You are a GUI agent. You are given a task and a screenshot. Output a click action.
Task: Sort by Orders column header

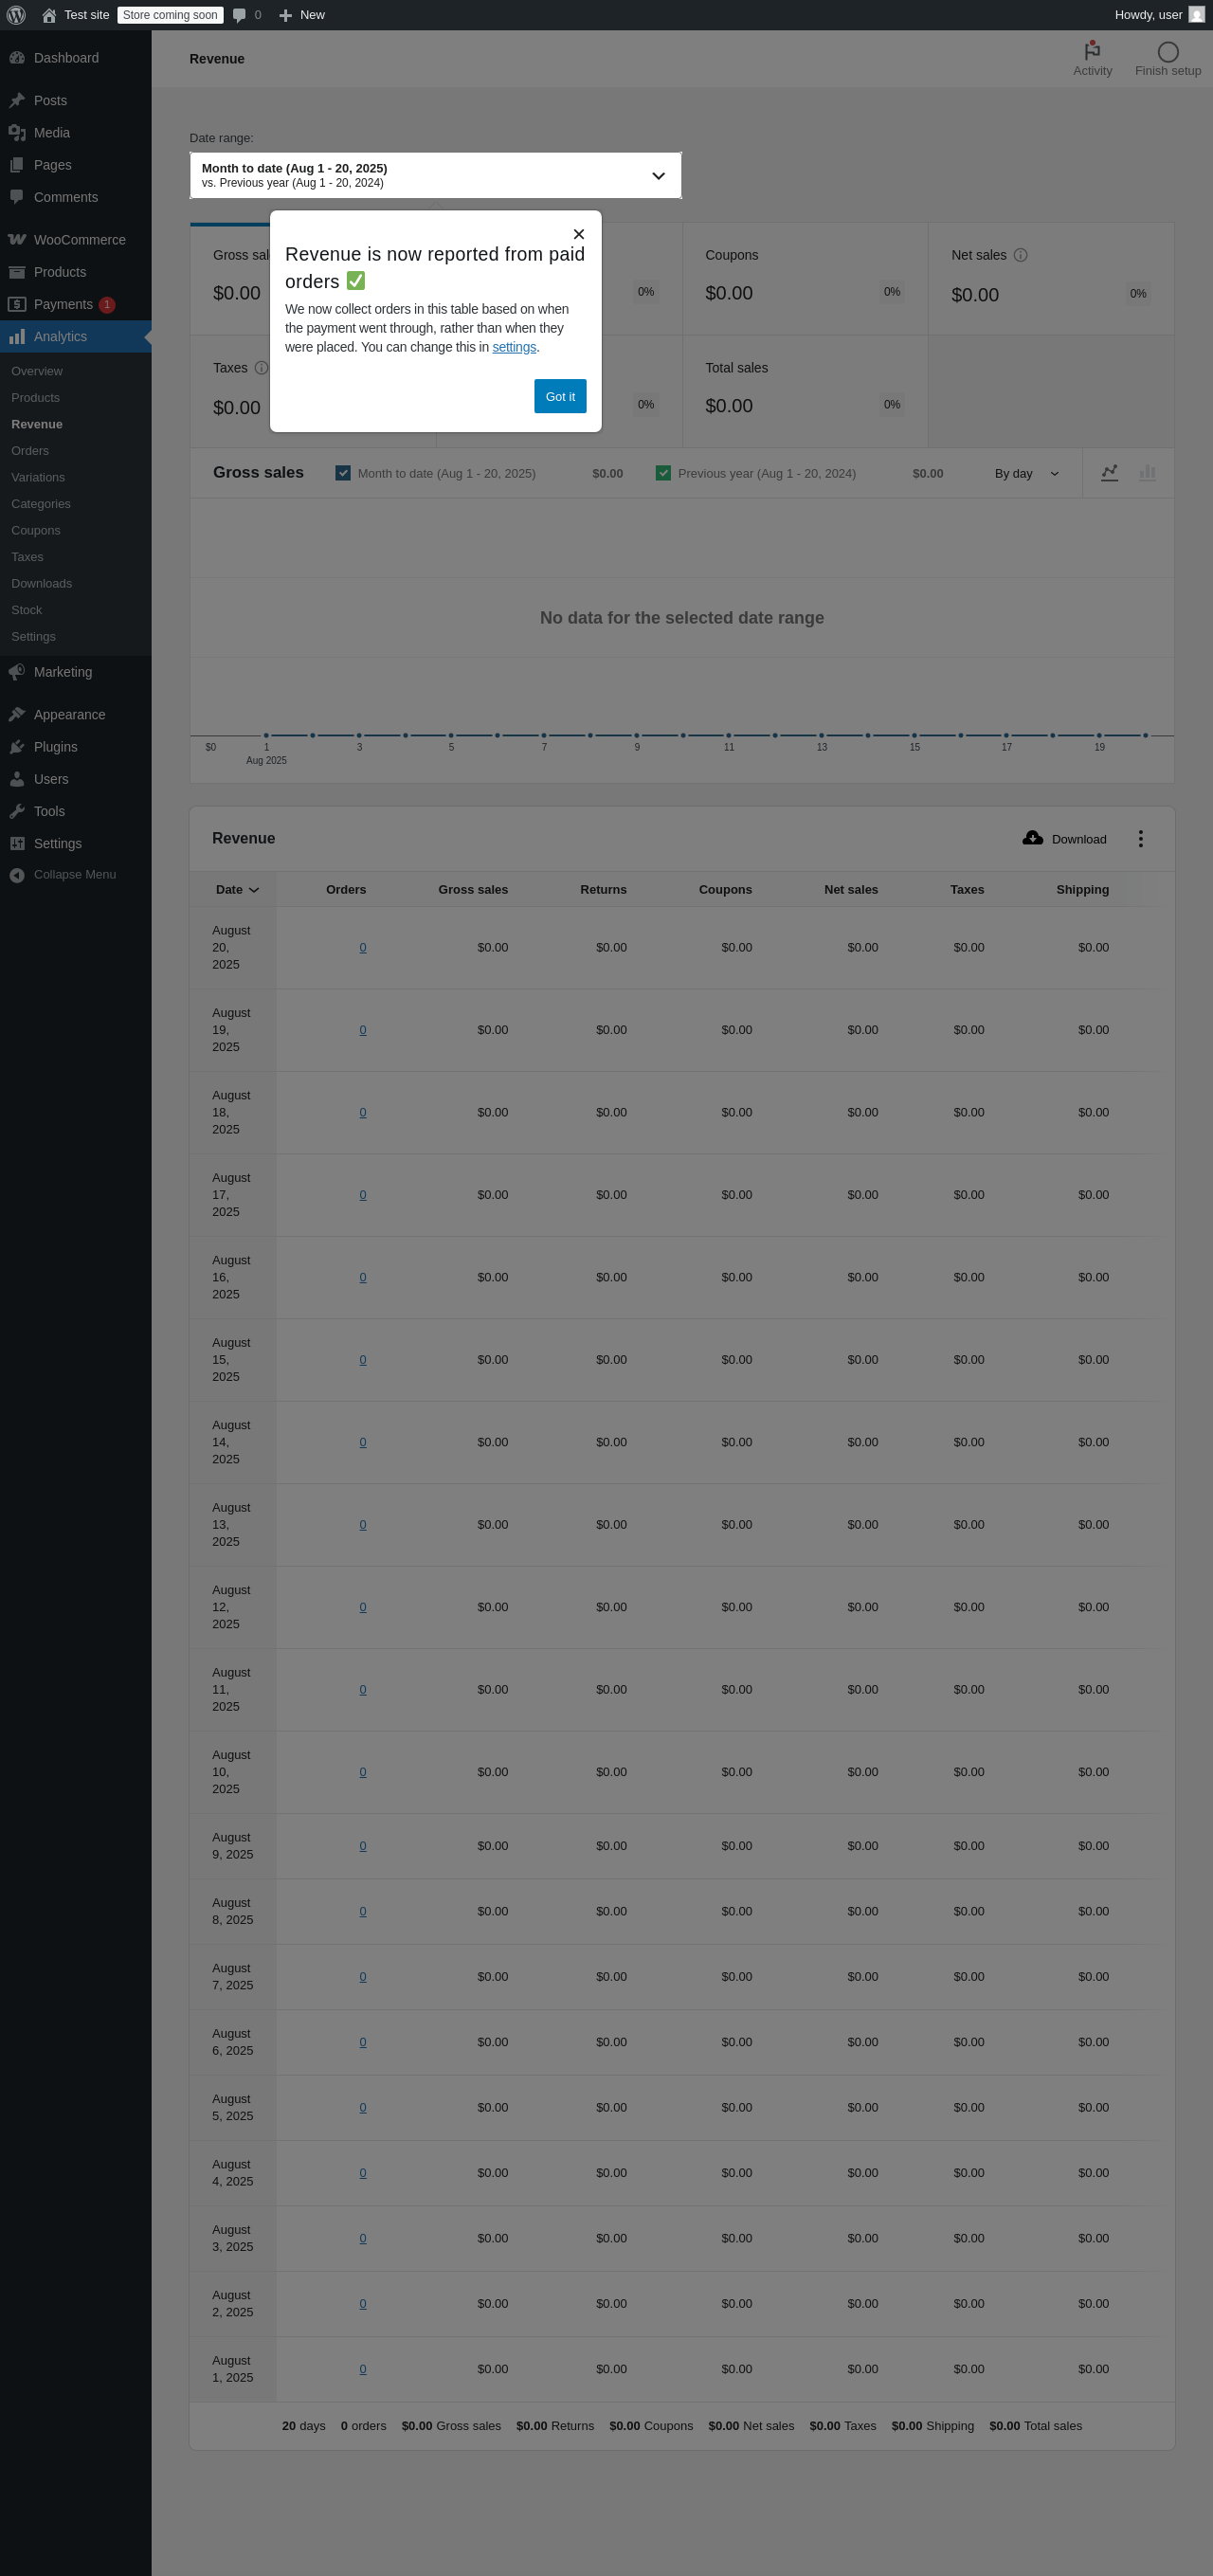coord(346,889)
